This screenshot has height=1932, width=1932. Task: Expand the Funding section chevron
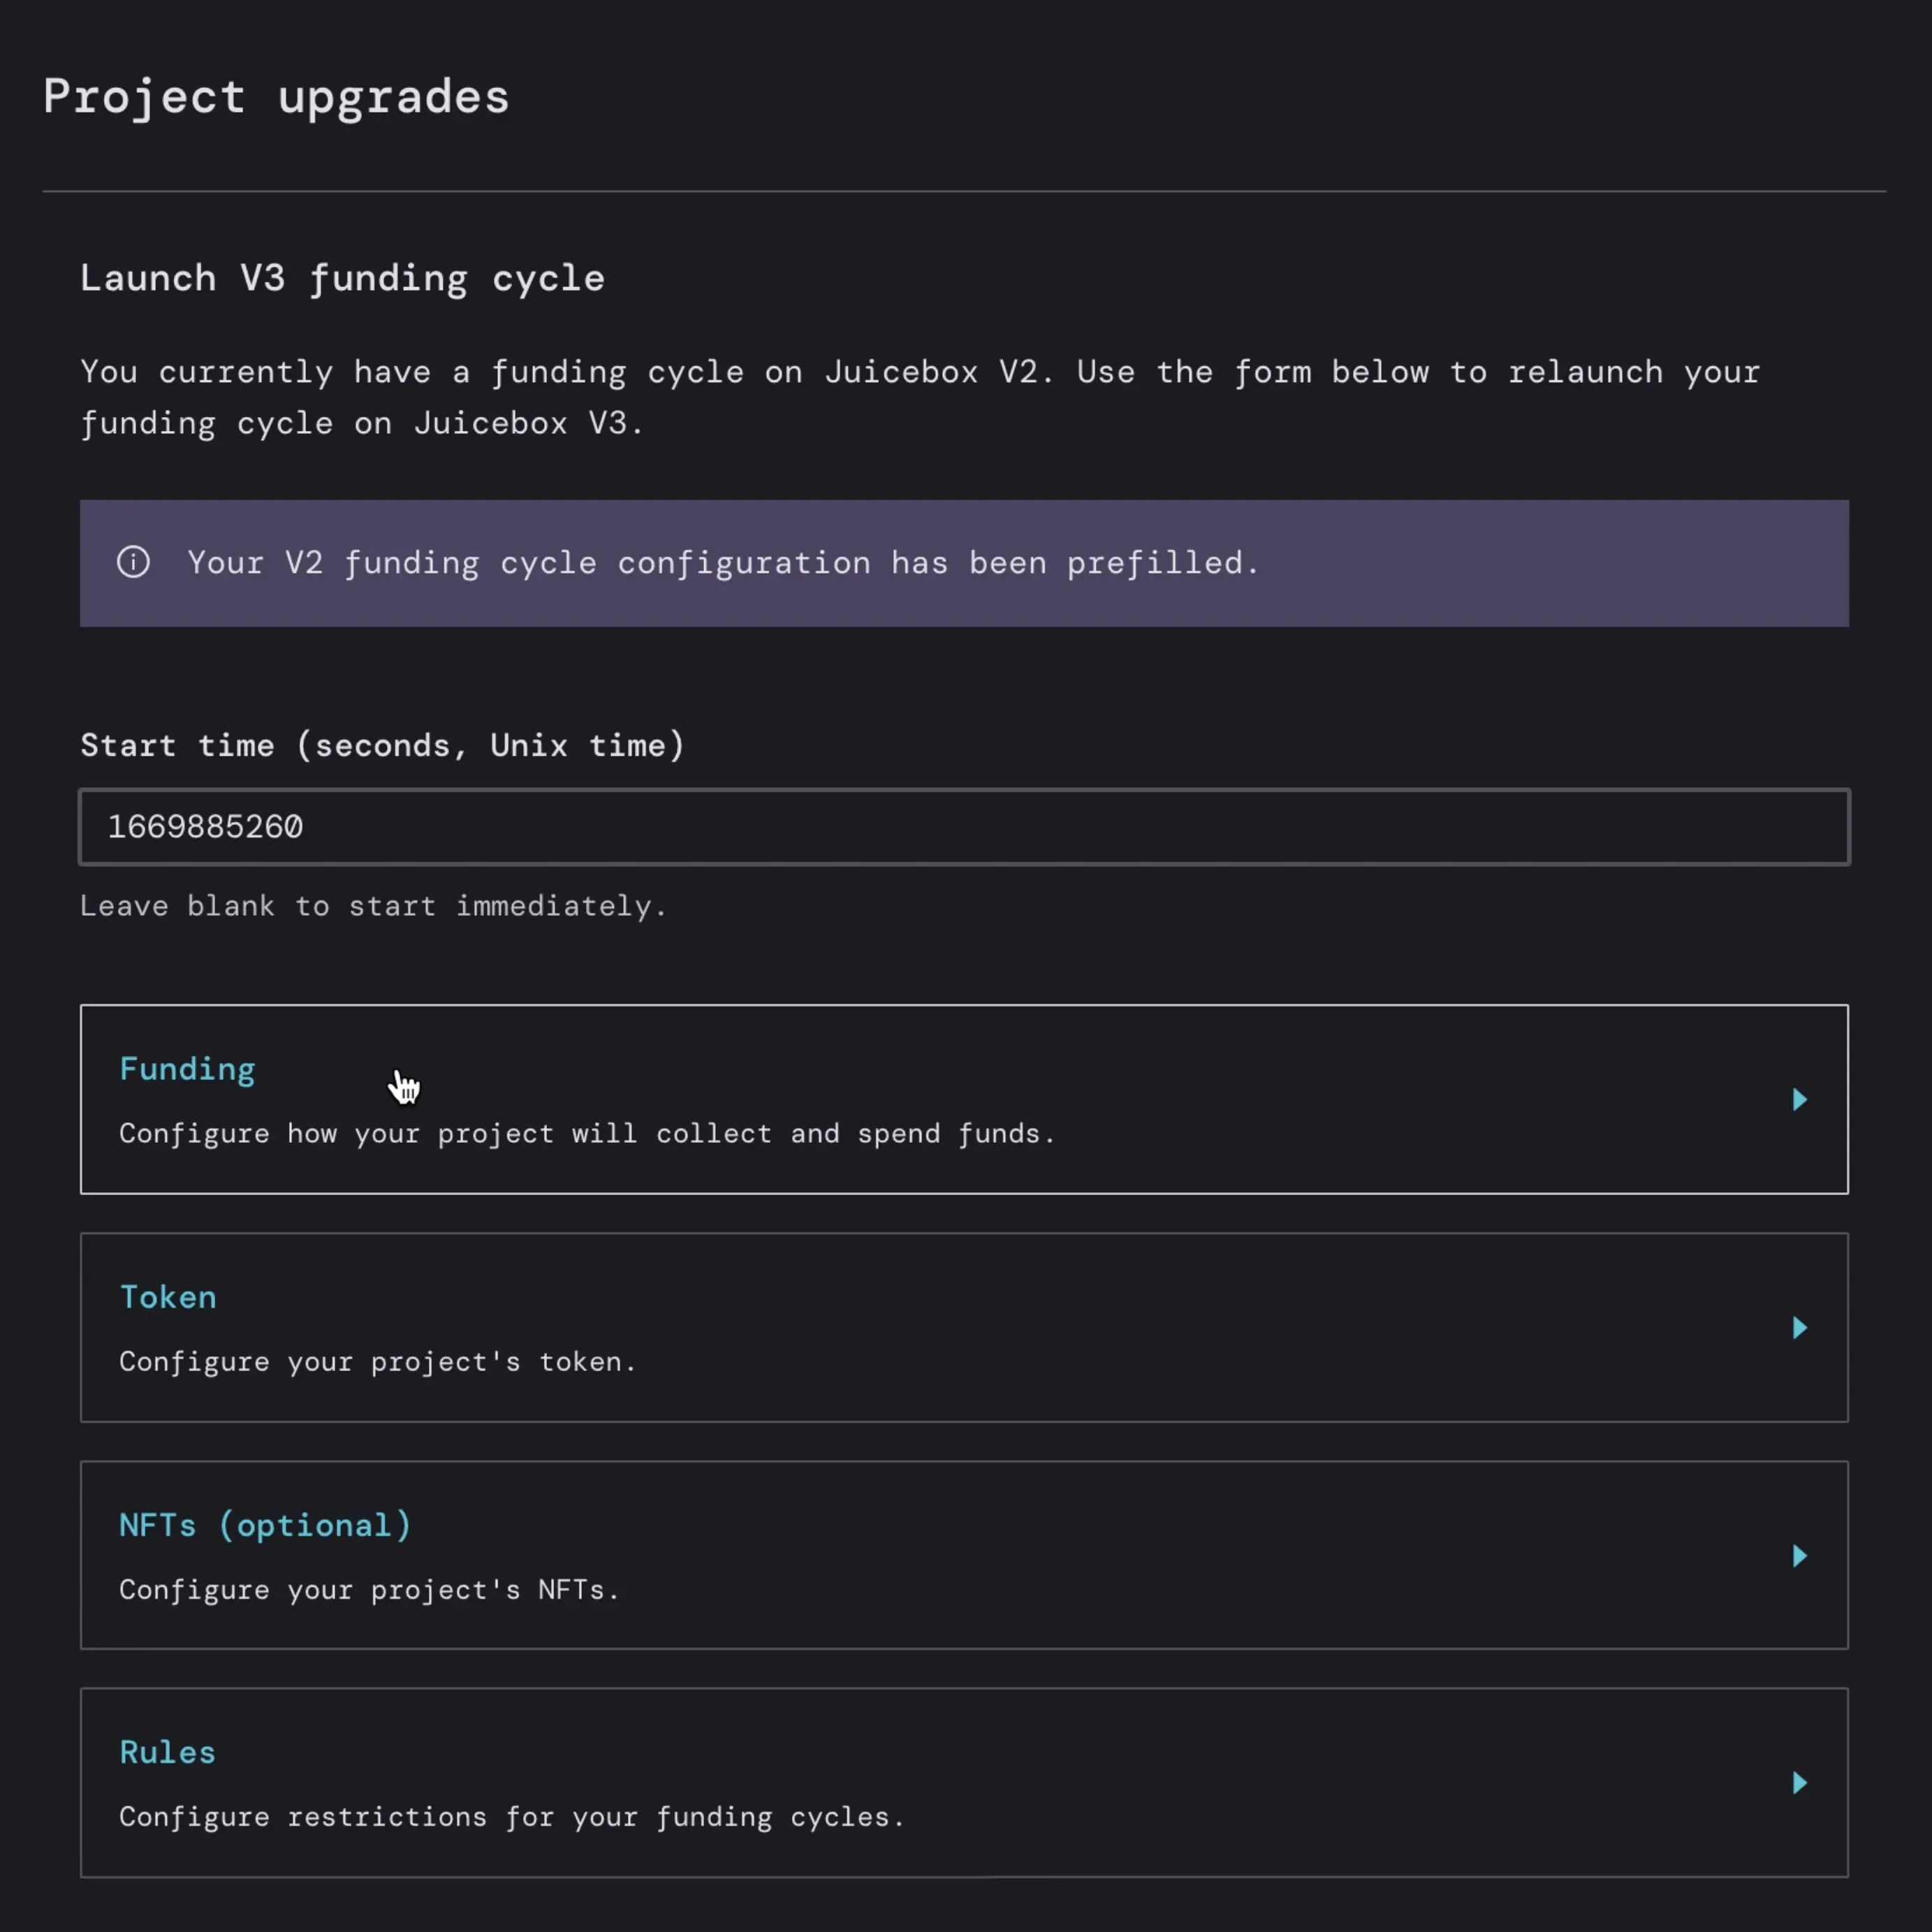pyautogui.click(x=1799, y=1100)
